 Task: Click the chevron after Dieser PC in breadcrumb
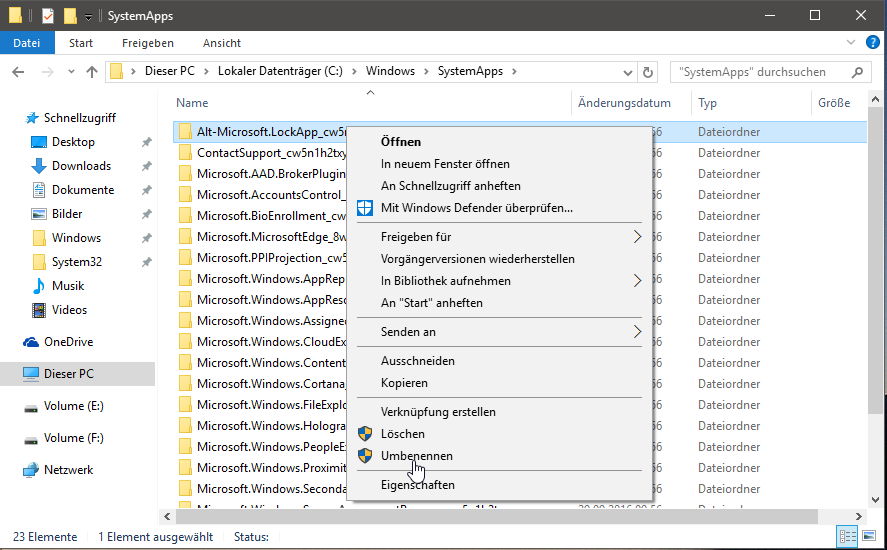tap(206, 71)
